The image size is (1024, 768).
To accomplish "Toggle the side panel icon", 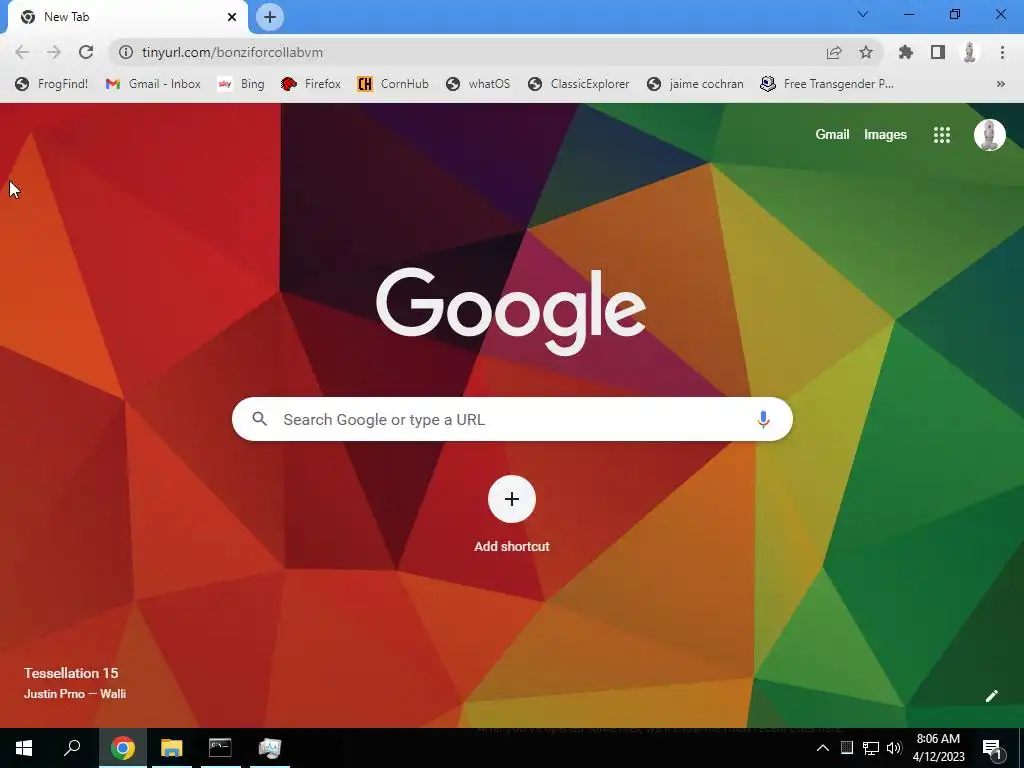I will tap(938, 52).
